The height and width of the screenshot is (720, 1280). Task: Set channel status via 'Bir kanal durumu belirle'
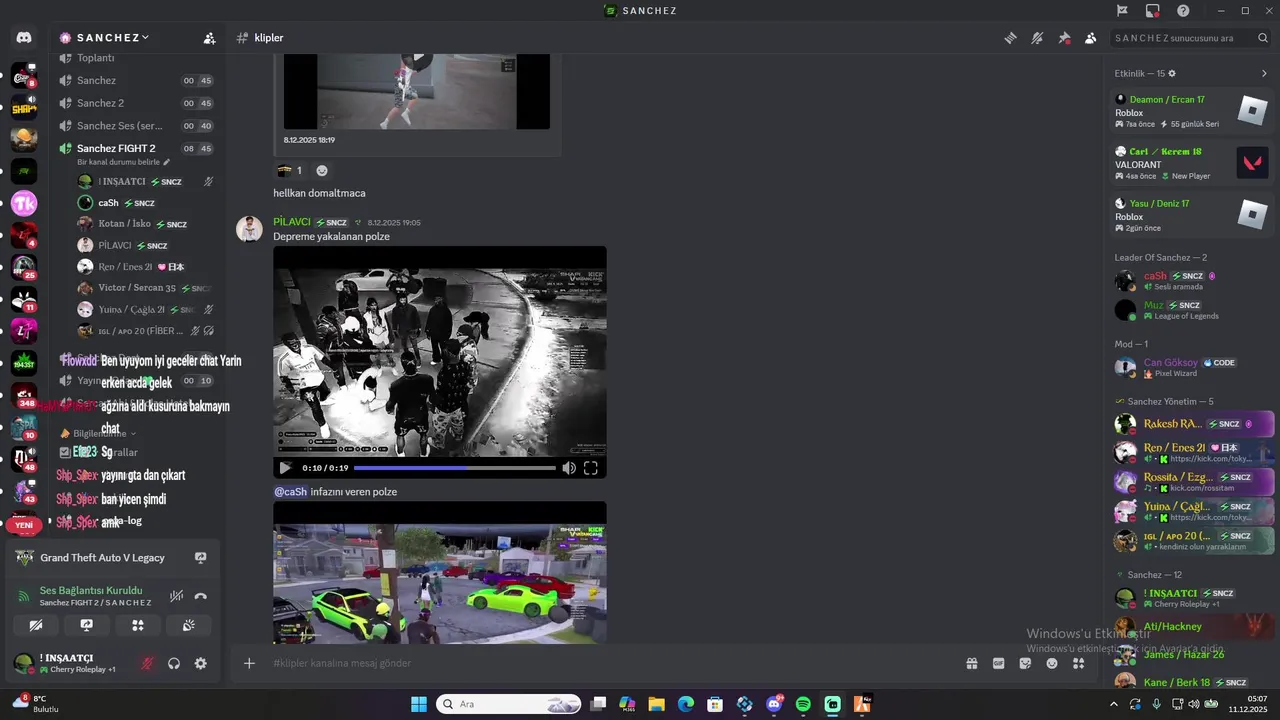pos(124,162)
